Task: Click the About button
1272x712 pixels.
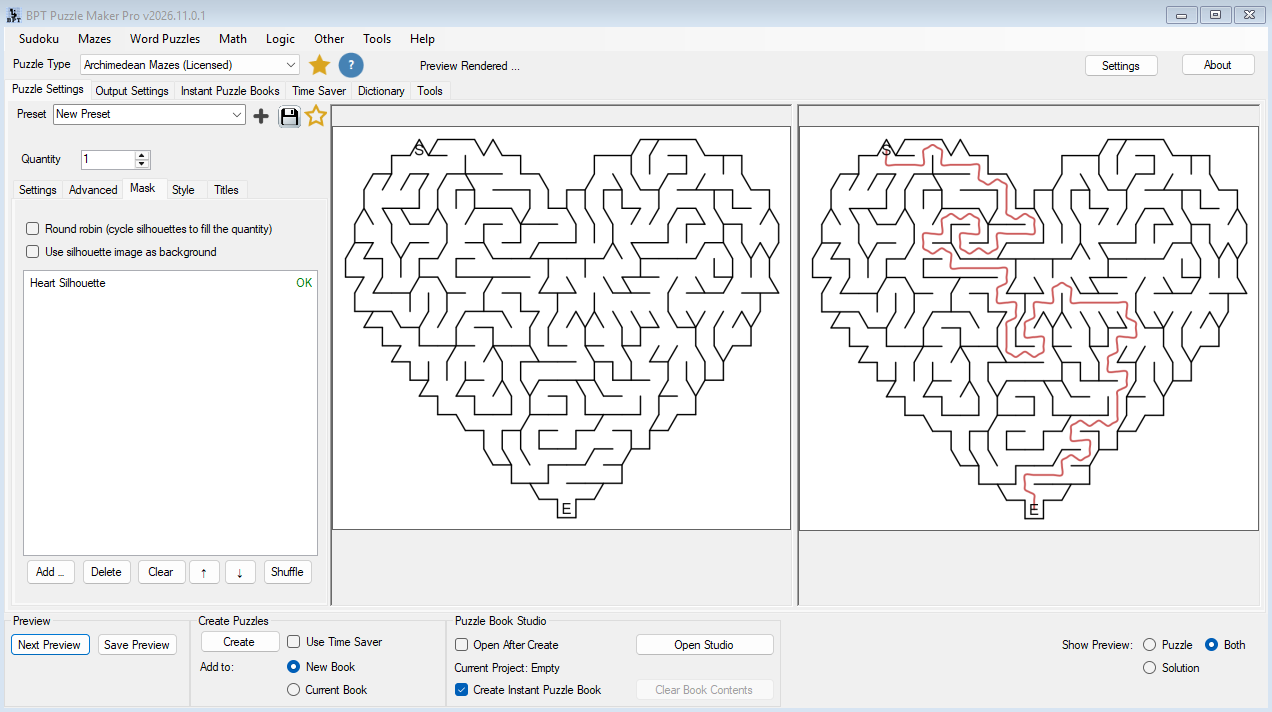Action: click(x=1218, y=64)
